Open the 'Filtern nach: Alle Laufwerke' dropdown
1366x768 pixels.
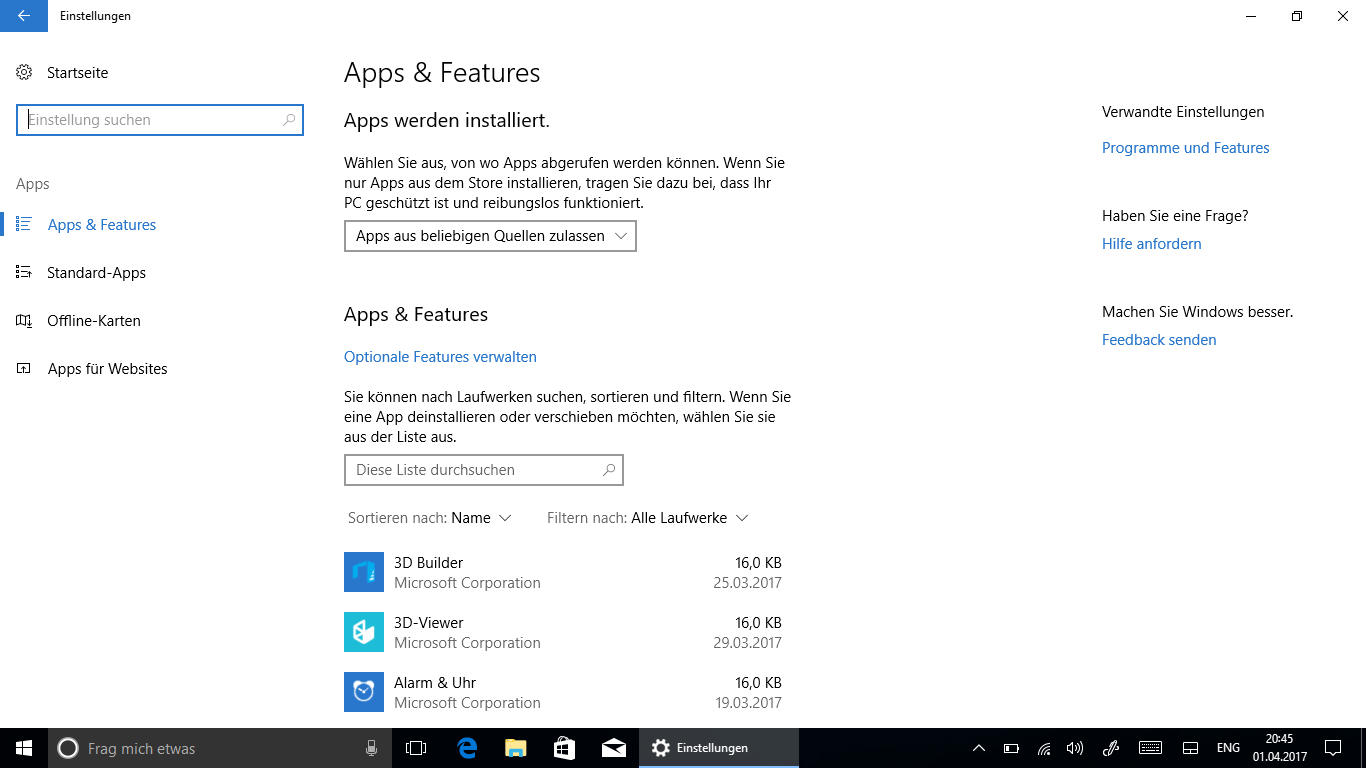(648, 518)
